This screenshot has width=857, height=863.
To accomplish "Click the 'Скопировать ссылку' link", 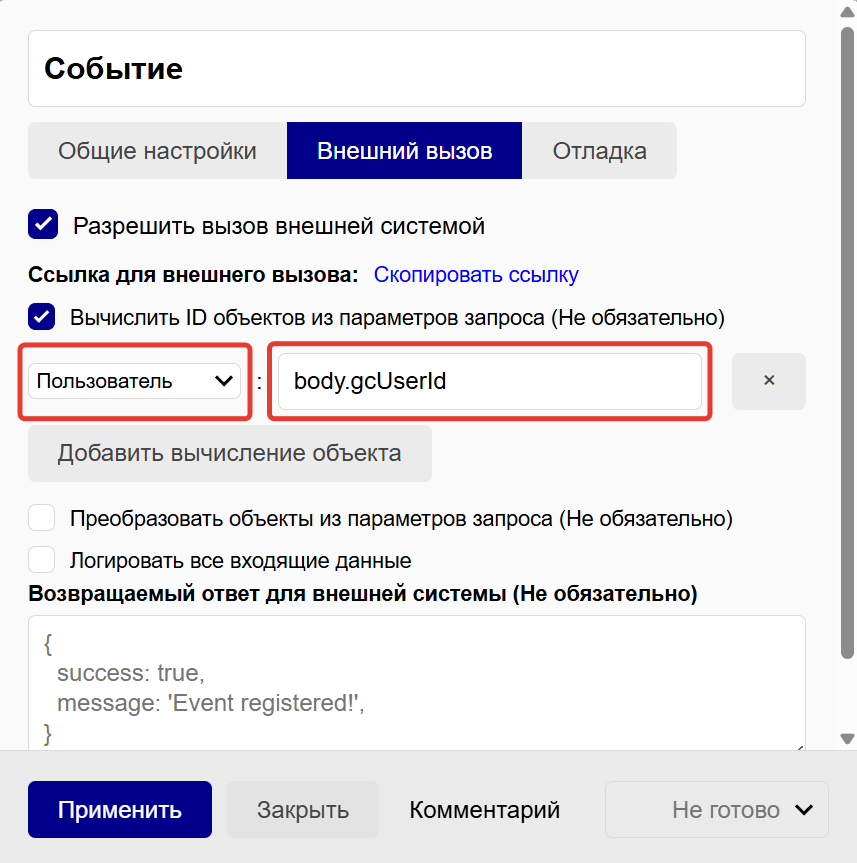I will click(x=476, y=274).
